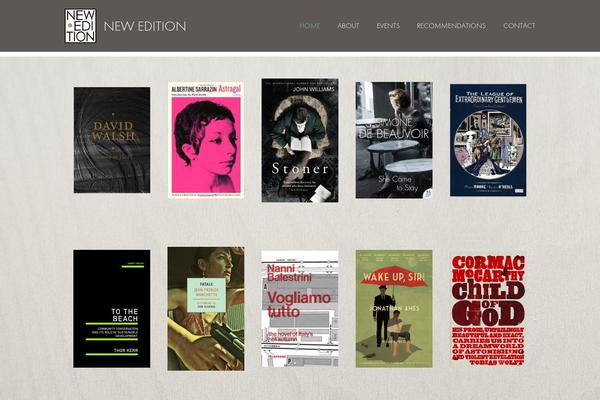
Task: Open the To The Beach book cover
Action: pyautogui.click(x=112, y=309)
